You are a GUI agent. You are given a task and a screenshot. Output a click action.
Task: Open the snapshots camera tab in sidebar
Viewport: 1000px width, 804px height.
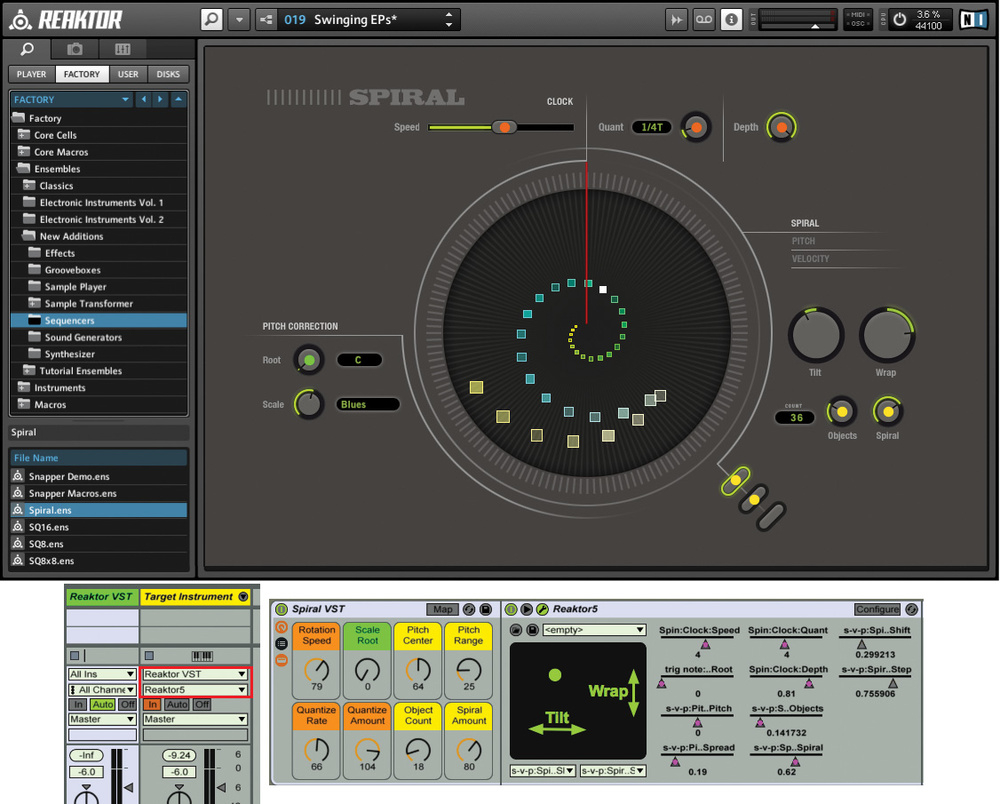pos(75,49)
